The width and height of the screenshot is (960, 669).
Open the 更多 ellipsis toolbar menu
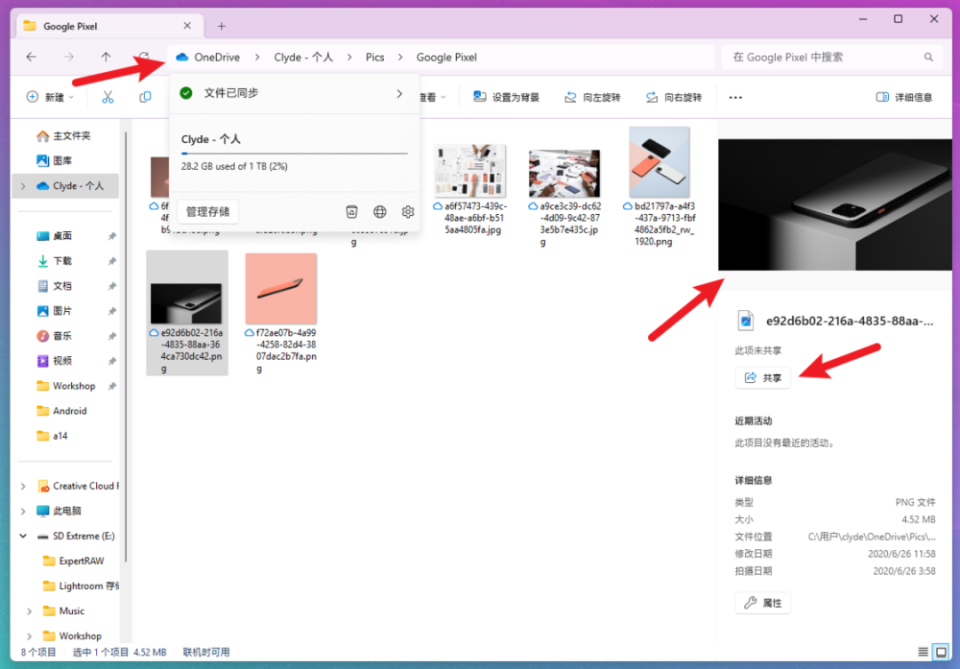[x=735, y=96]
